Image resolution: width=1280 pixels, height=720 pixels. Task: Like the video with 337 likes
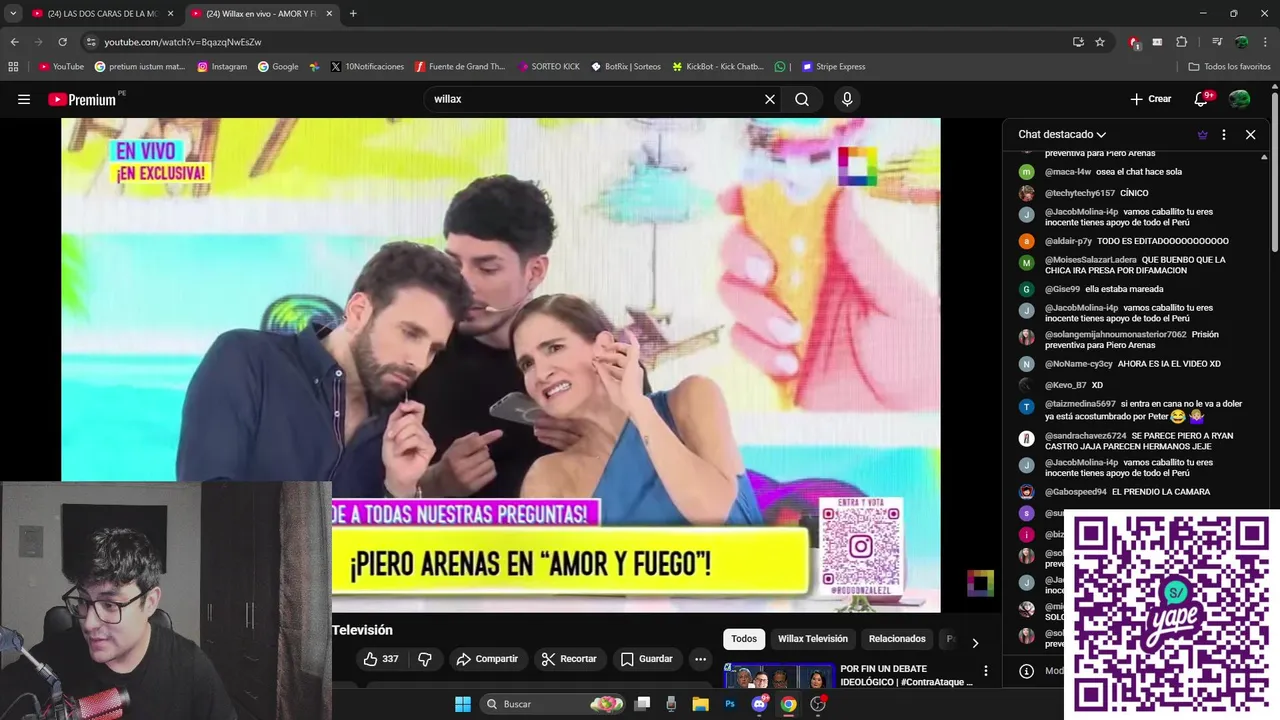click(381, 659)
